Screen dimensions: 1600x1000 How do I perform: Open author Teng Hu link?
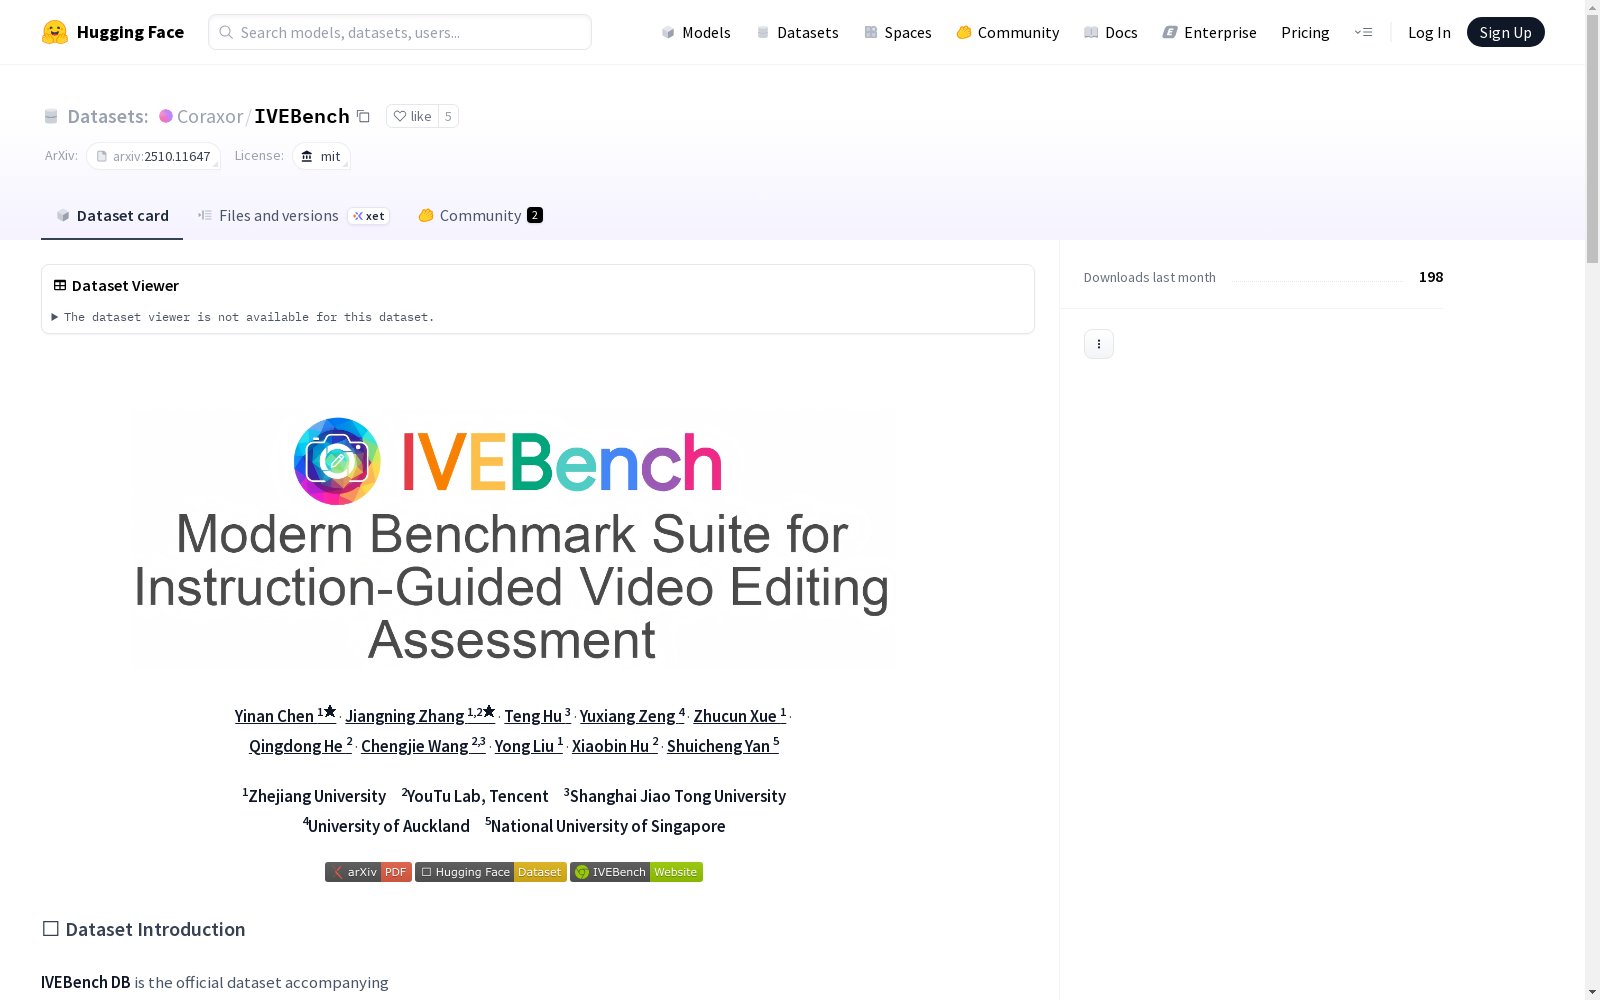pos(537,716)
